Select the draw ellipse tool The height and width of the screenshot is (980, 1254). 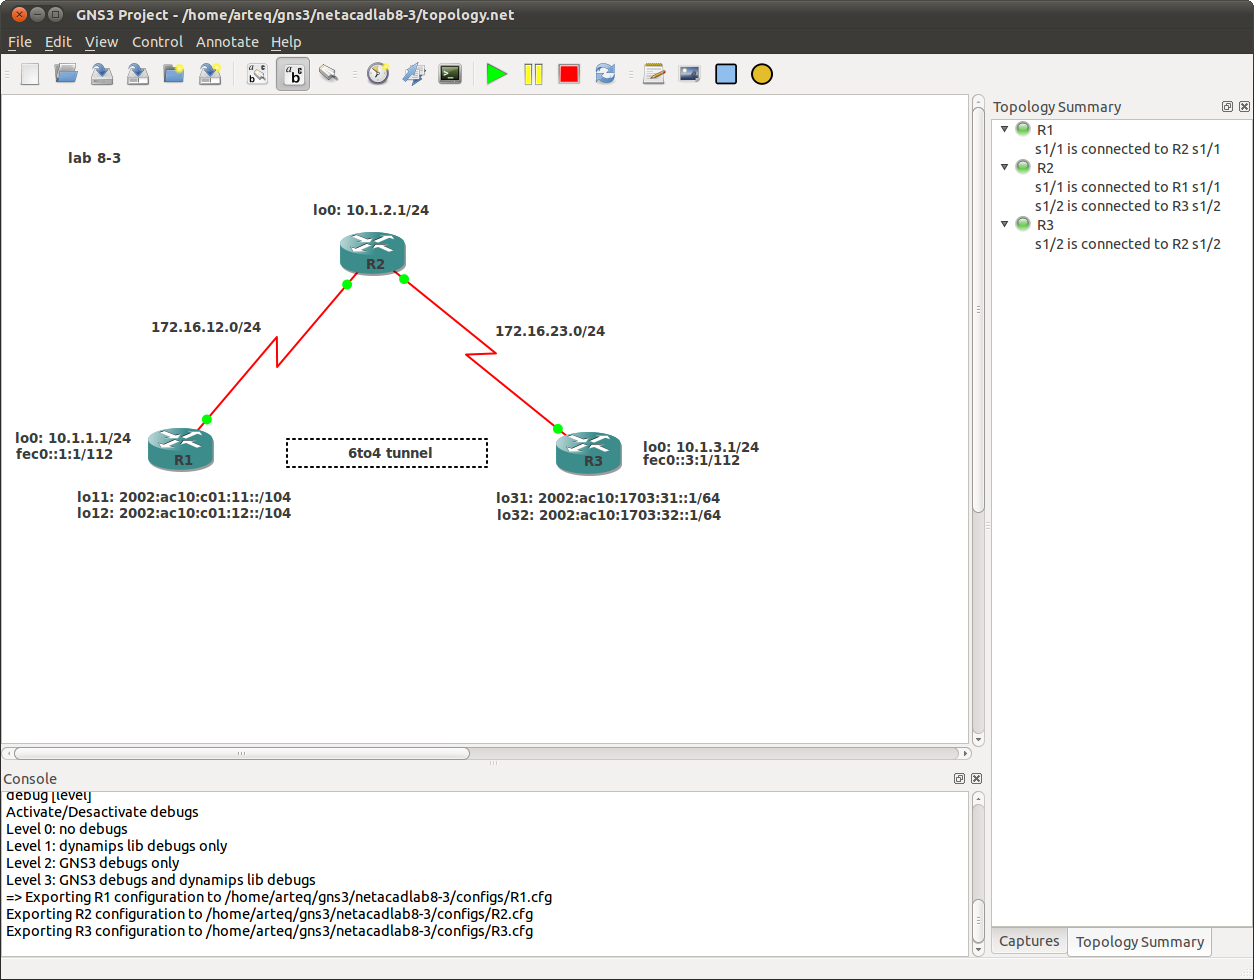(762, 74)
